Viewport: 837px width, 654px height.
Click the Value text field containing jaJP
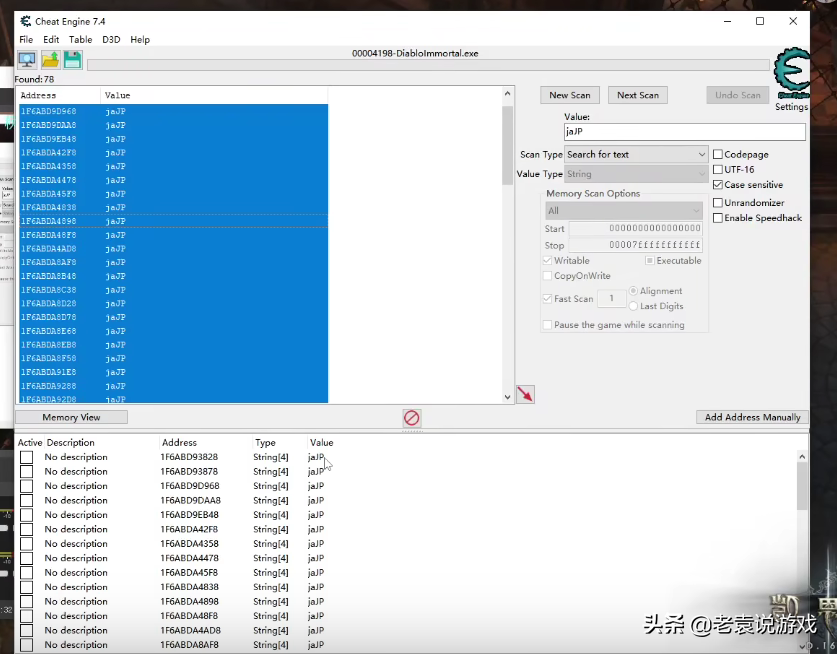tap(684, 132)
